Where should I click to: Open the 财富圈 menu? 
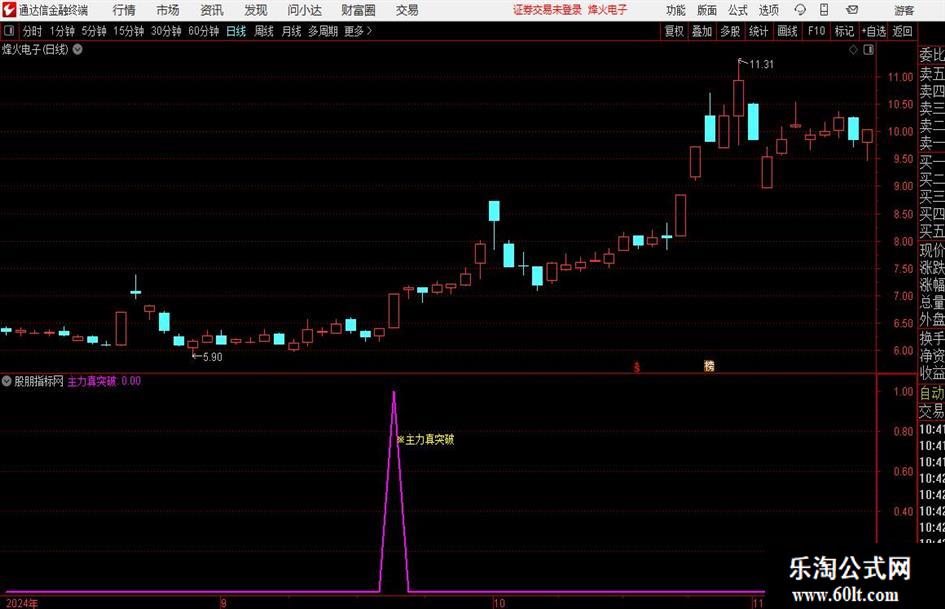pos(358,10)
